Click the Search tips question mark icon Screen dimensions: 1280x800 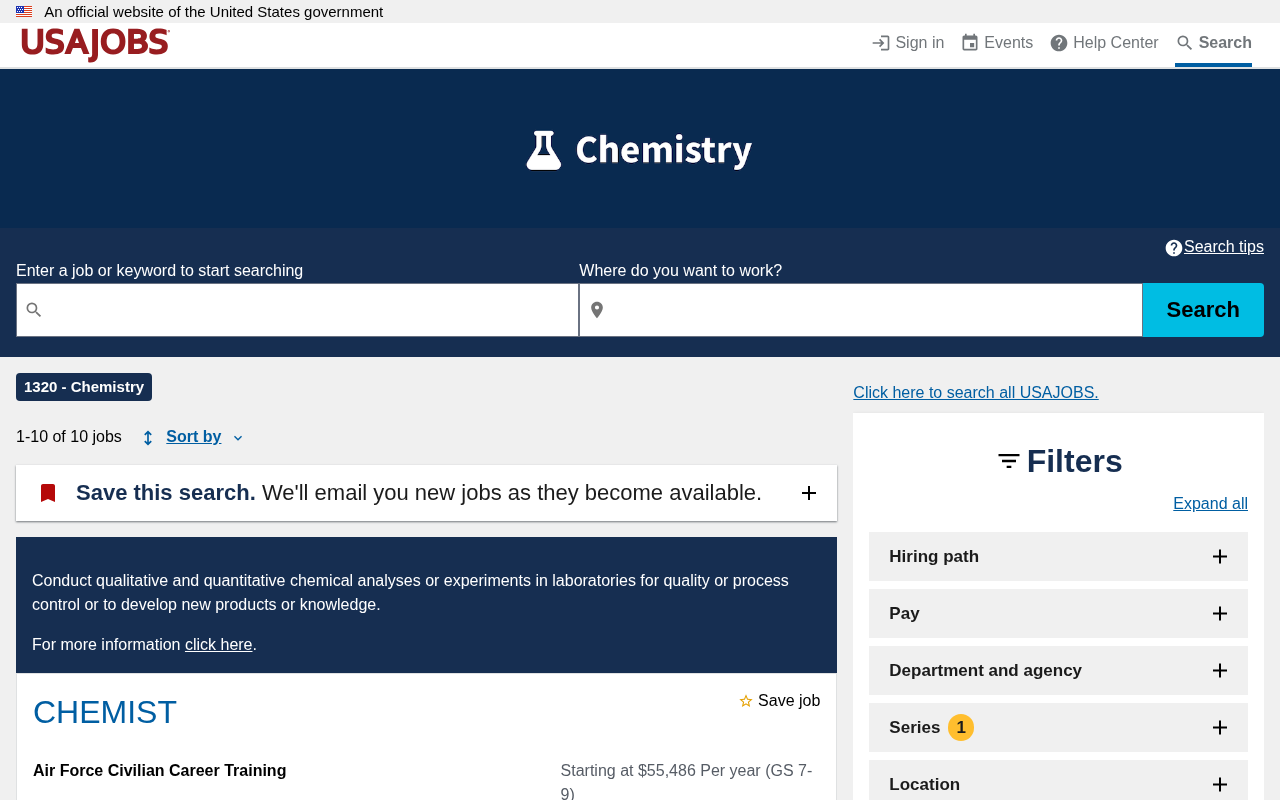tap(1174, 248)
